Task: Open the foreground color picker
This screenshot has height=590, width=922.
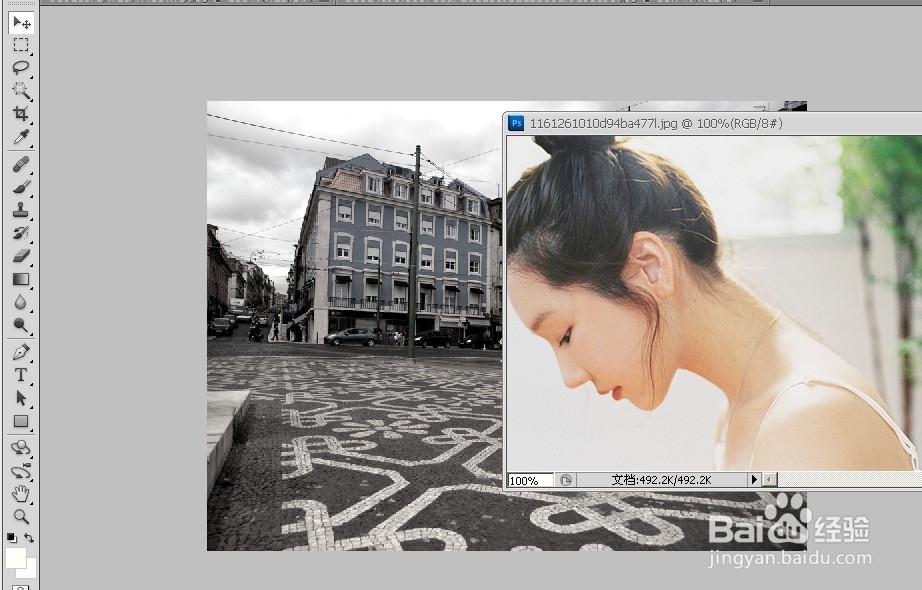Action: [16, 557]
